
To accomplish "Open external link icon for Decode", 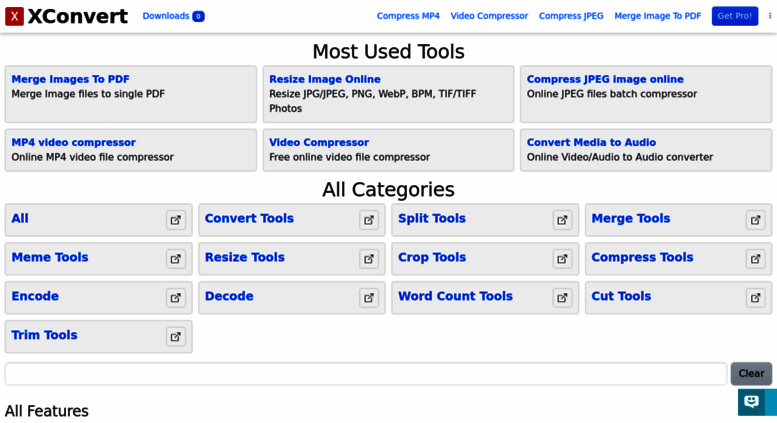I will (x=369, y=298).
